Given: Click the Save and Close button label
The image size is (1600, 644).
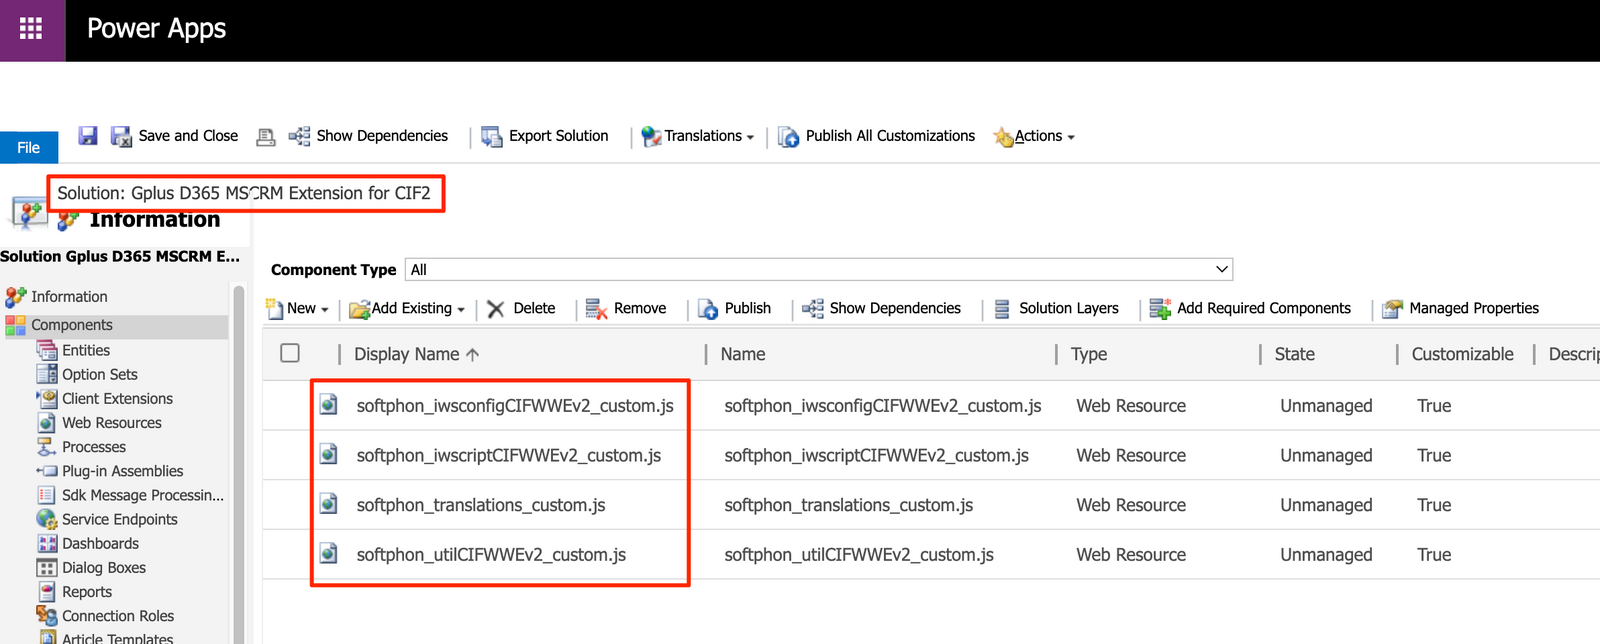Looking at the screenshot, I should coord(188,136).
